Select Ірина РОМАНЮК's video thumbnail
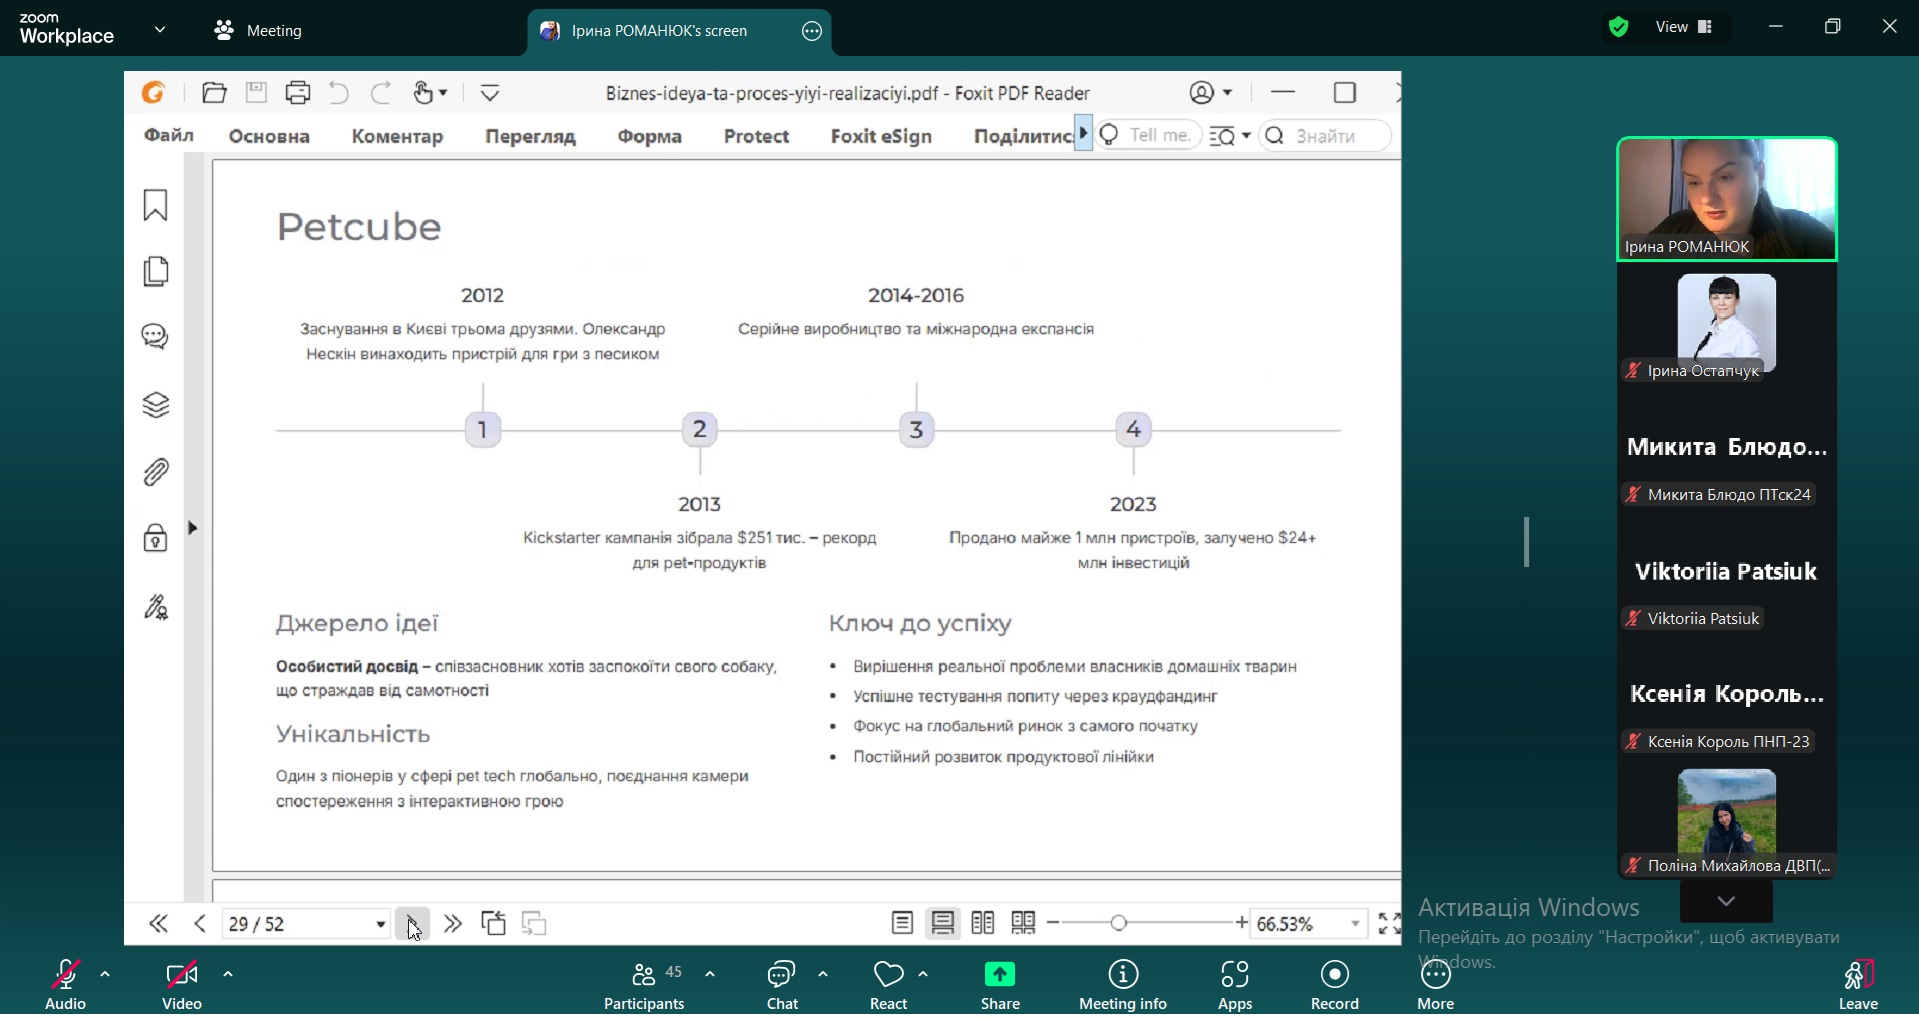Viewport: 1919px width, 1019px height. (x=1726, y=198)
